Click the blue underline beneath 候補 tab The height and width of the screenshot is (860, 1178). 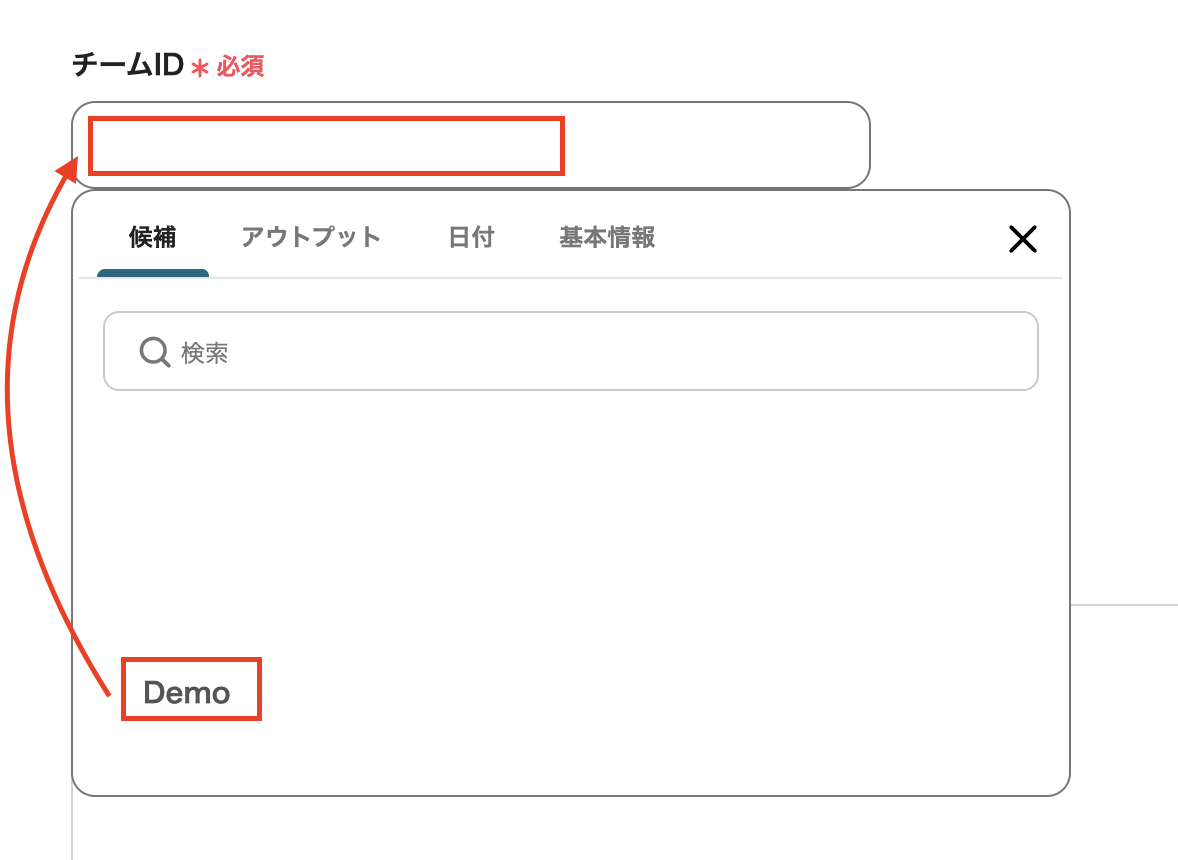(x=153, y=273)
